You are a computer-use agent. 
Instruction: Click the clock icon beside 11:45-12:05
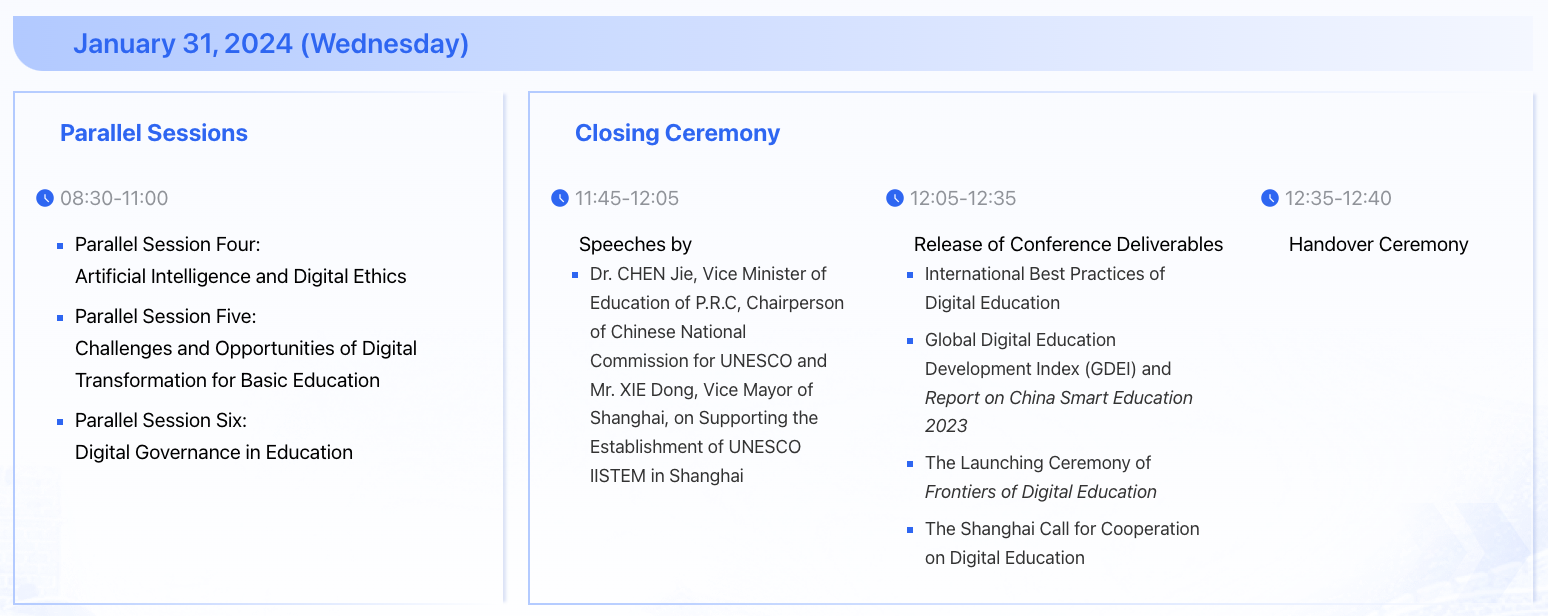point(560,198)
